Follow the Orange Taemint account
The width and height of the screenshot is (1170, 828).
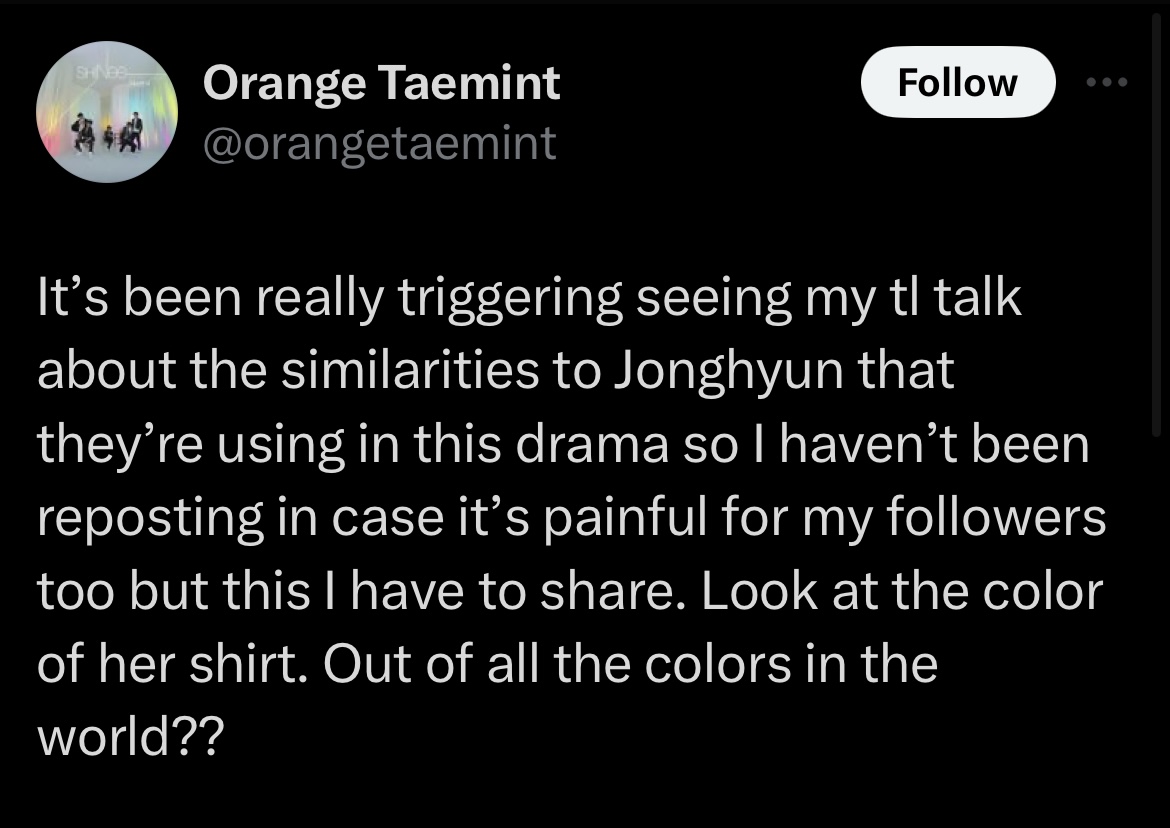[958, 82]
